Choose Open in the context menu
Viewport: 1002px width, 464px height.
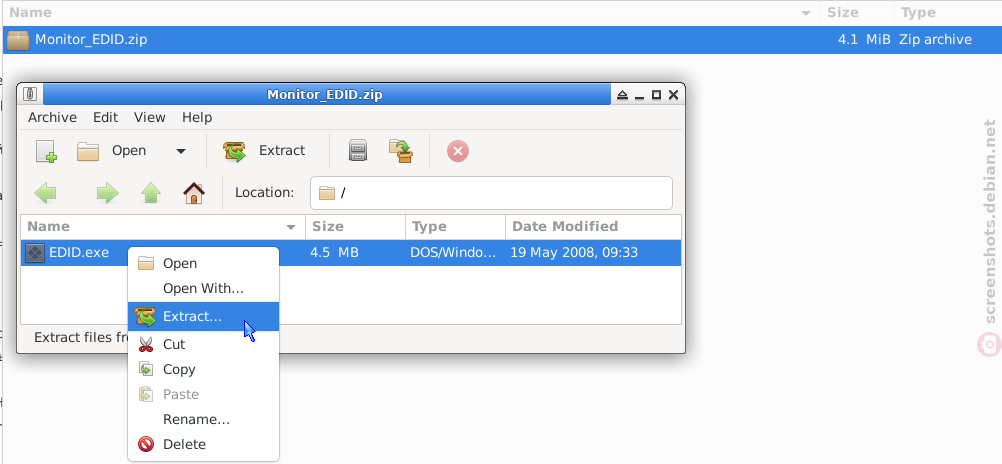tap(203, 263)
